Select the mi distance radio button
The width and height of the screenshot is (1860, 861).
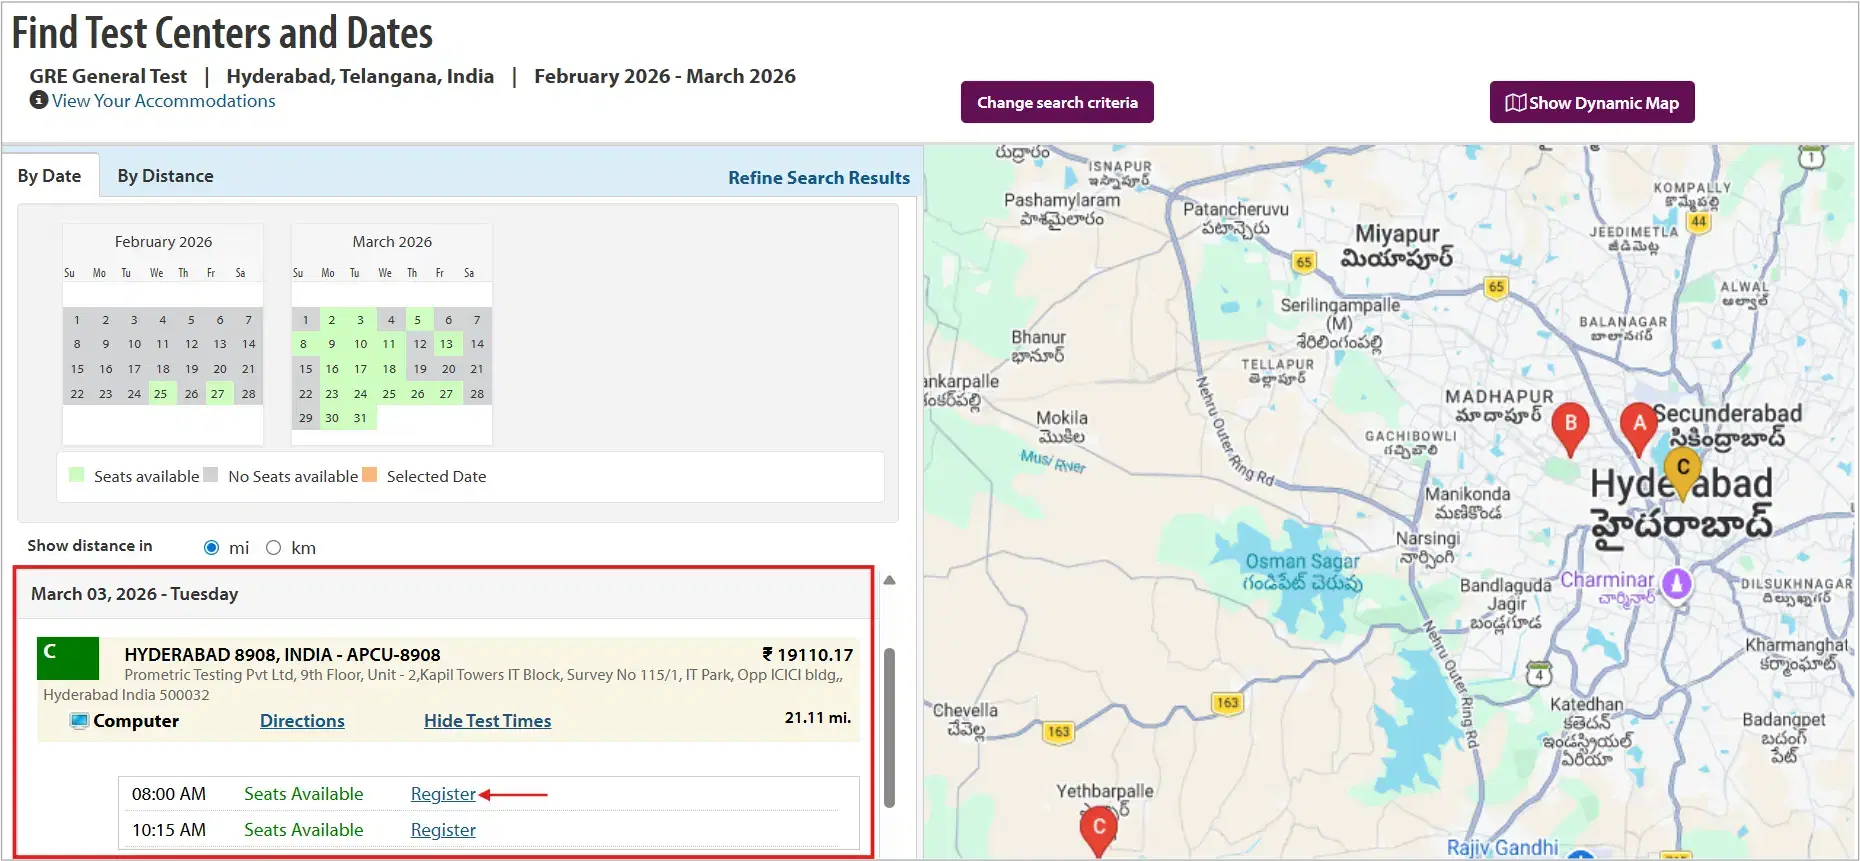212,548
